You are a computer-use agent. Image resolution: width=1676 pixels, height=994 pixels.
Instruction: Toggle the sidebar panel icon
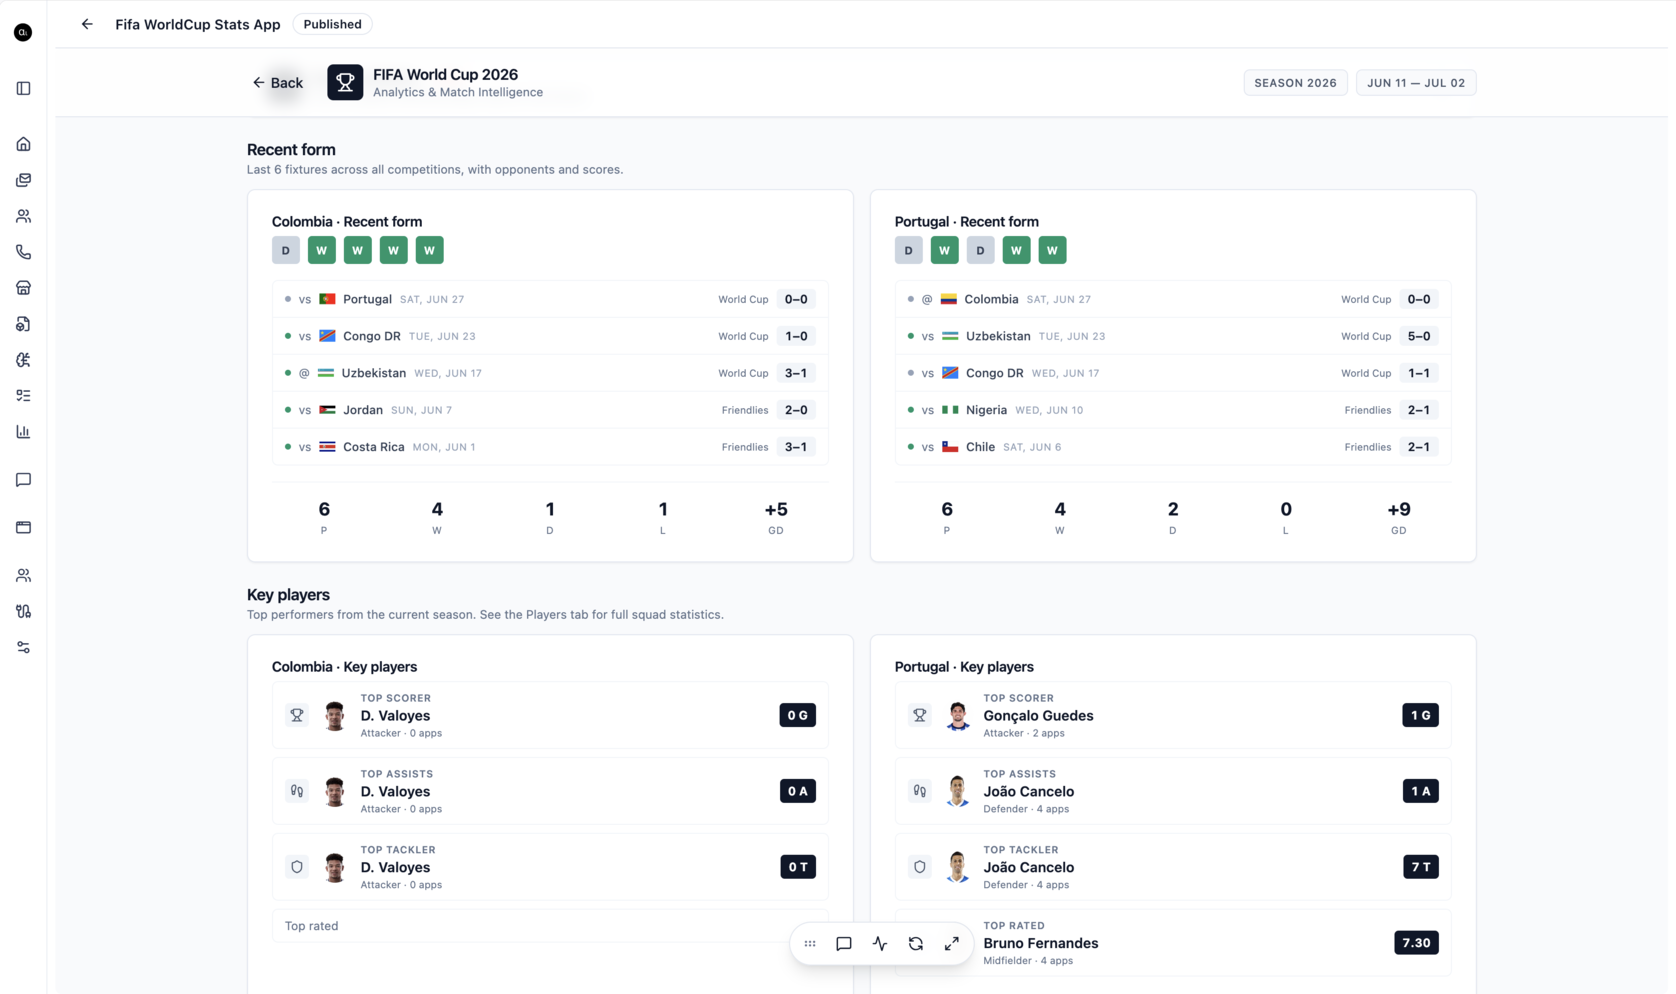point(23,88)
